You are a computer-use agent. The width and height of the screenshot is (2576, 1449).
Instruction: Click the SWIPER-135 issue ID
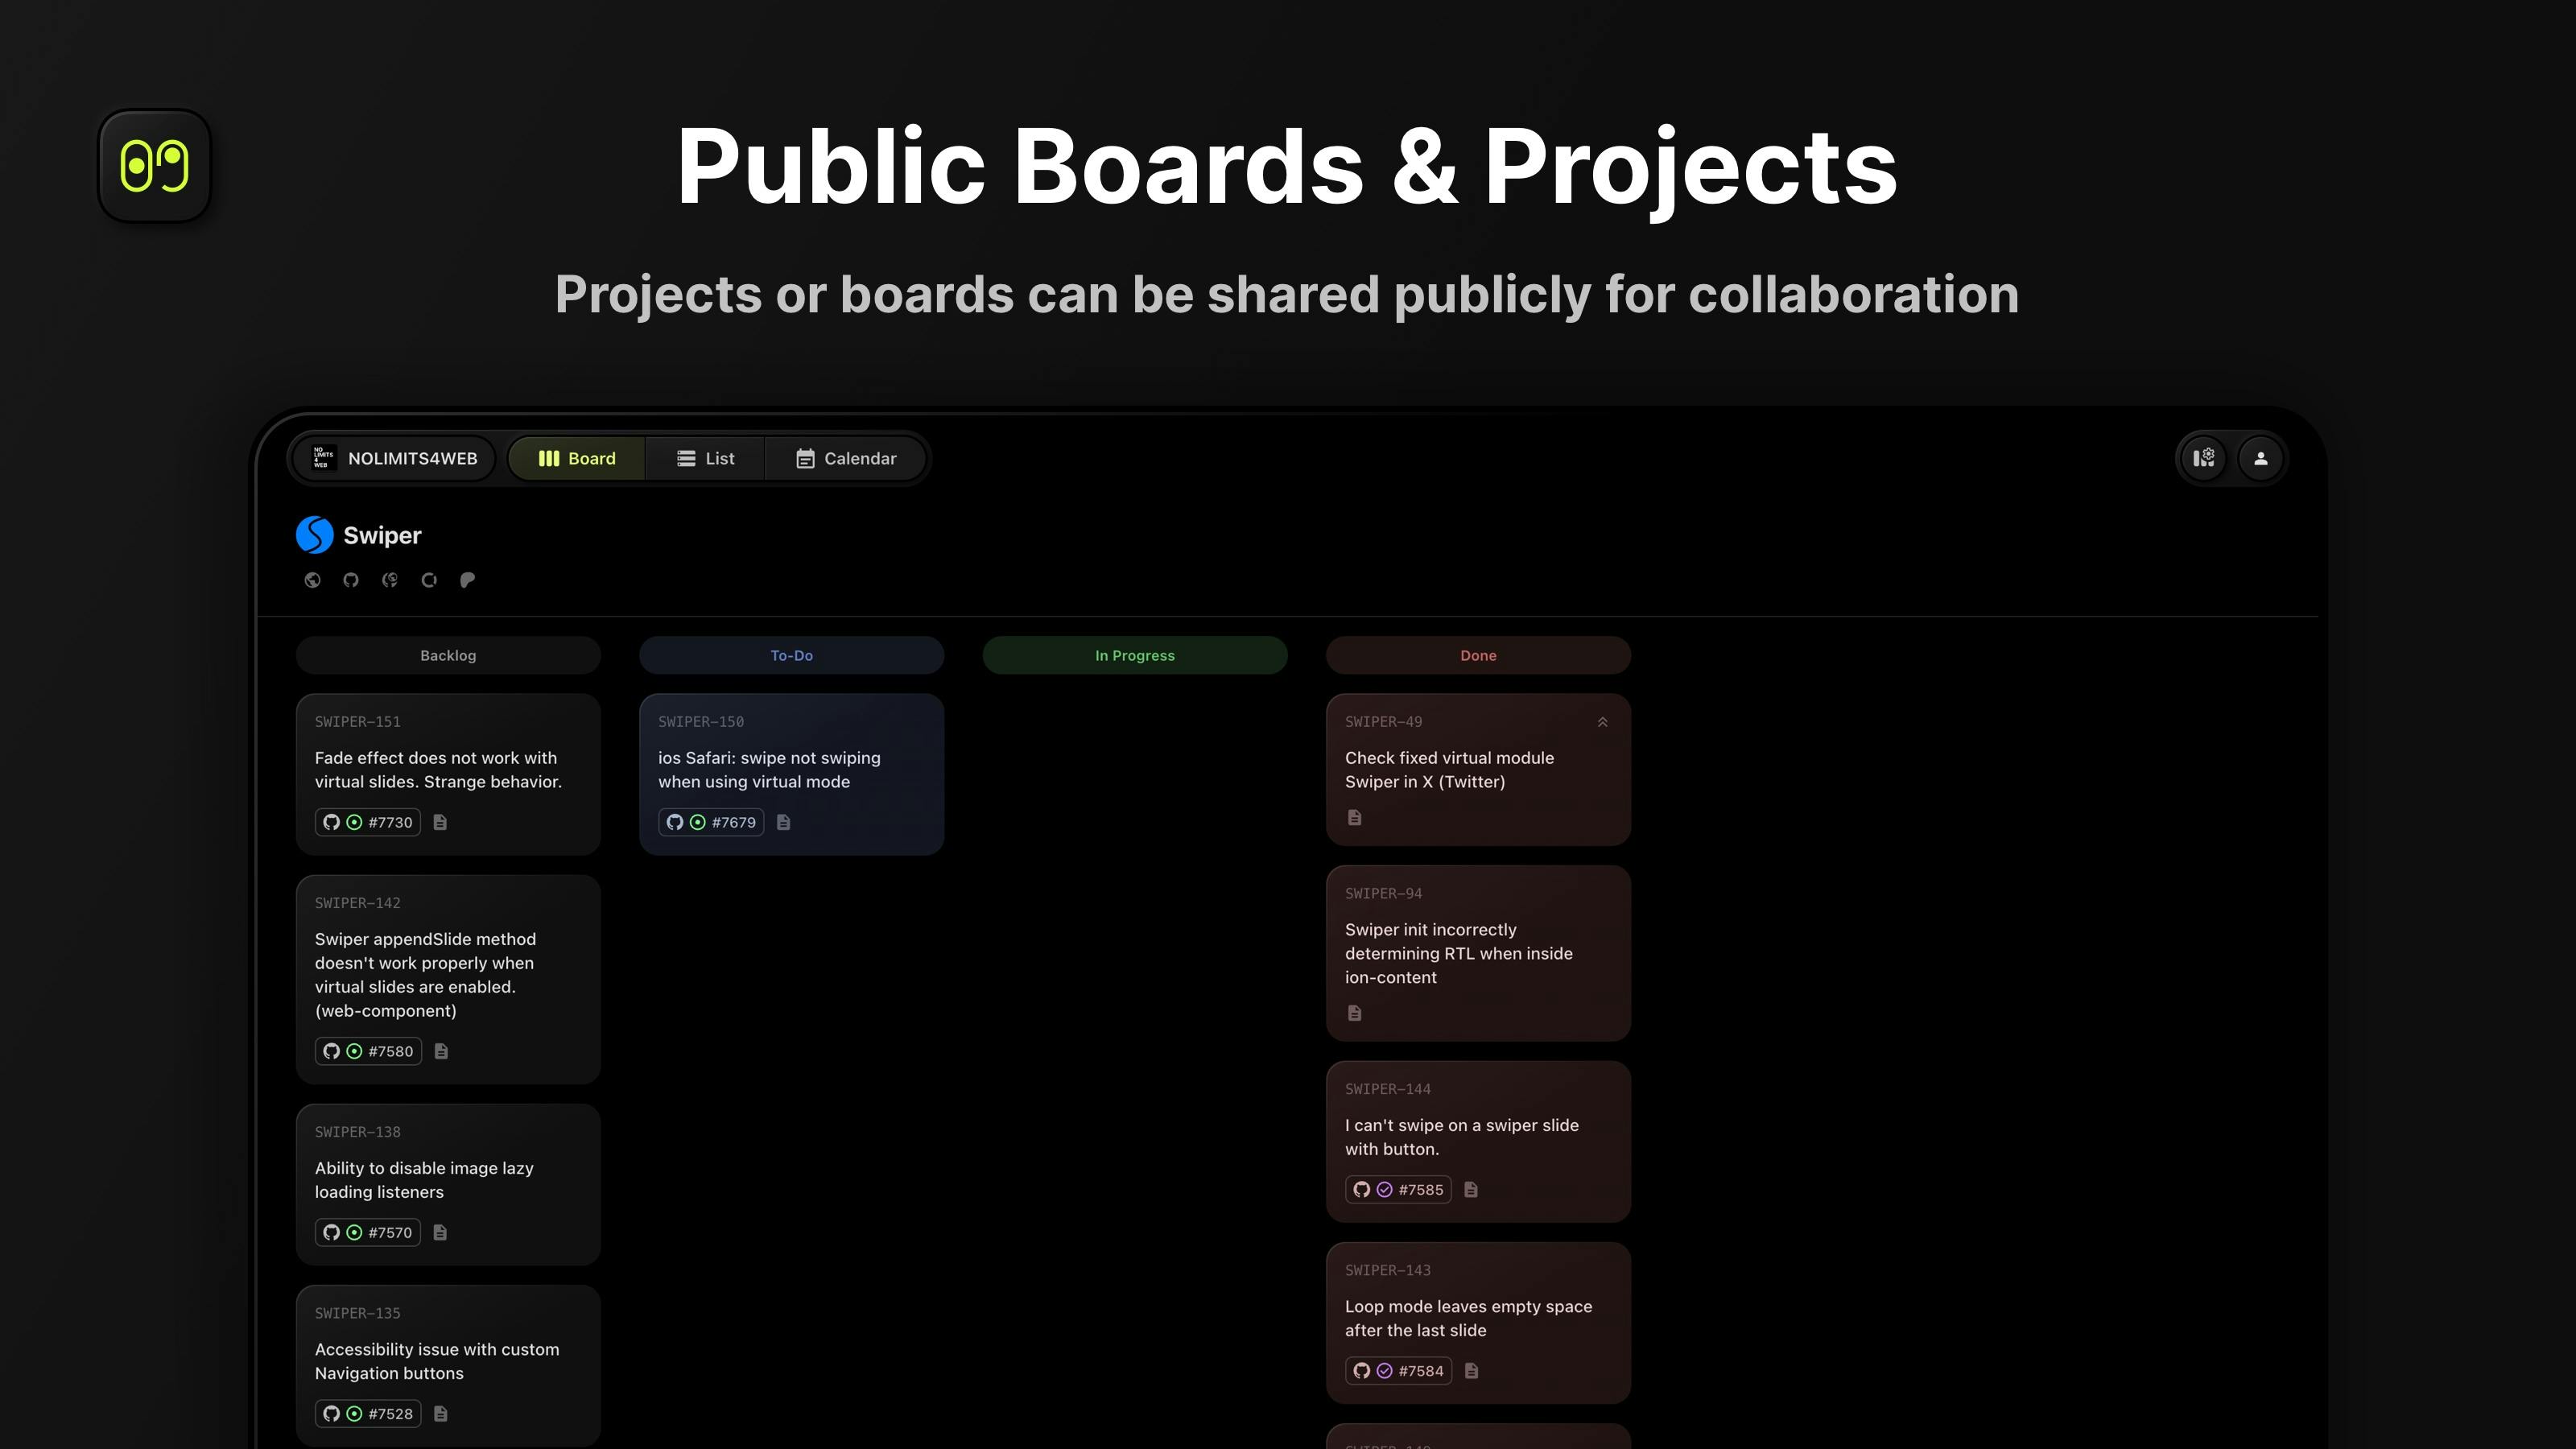(x=357, y=1313)
